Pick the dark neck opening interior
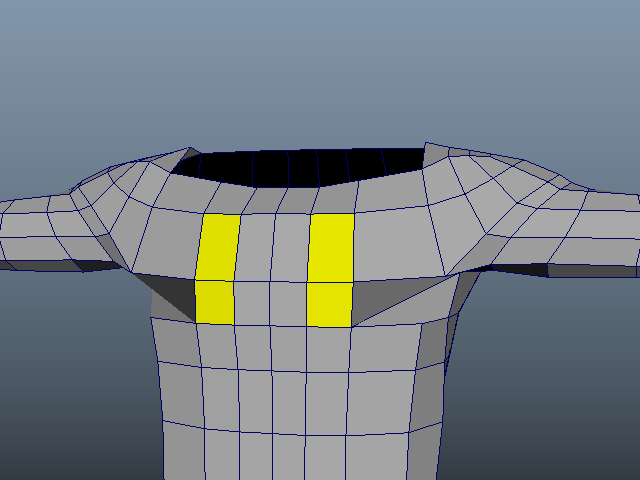The height and width of the screenshot is (480, 640). 300,165
